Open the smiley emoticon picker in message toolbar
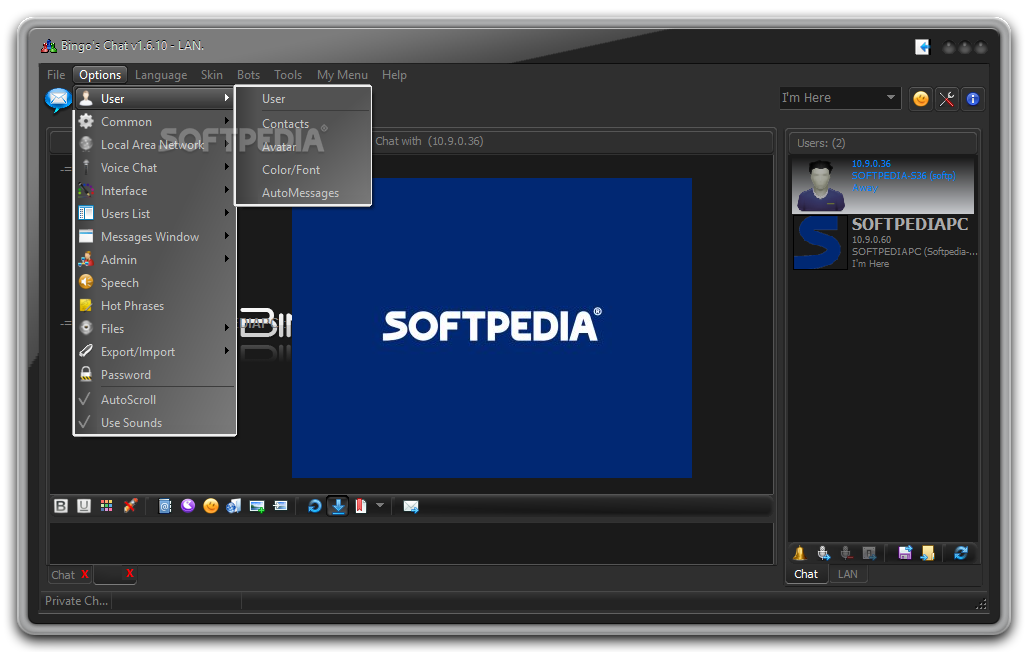 click(210, 506)
